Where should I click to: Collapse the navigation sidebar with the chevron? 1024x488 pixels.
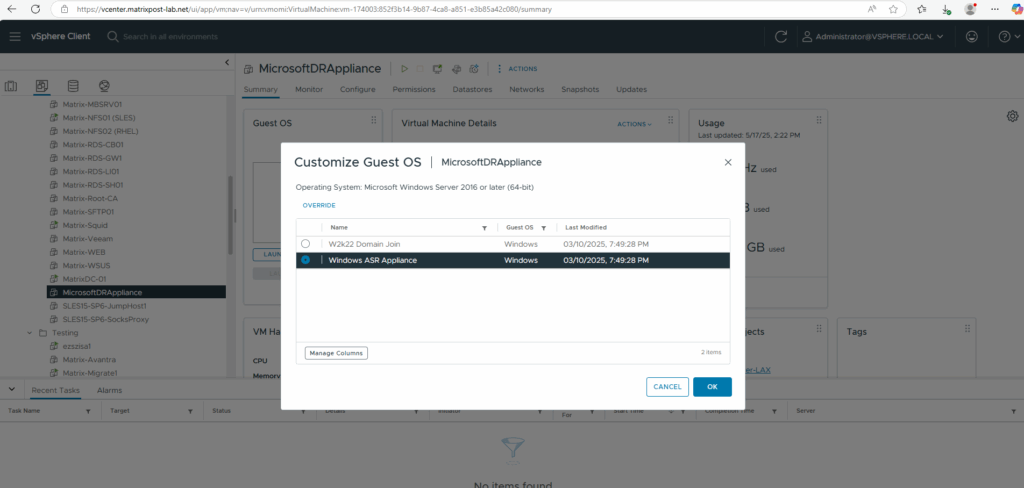[227, 63]
